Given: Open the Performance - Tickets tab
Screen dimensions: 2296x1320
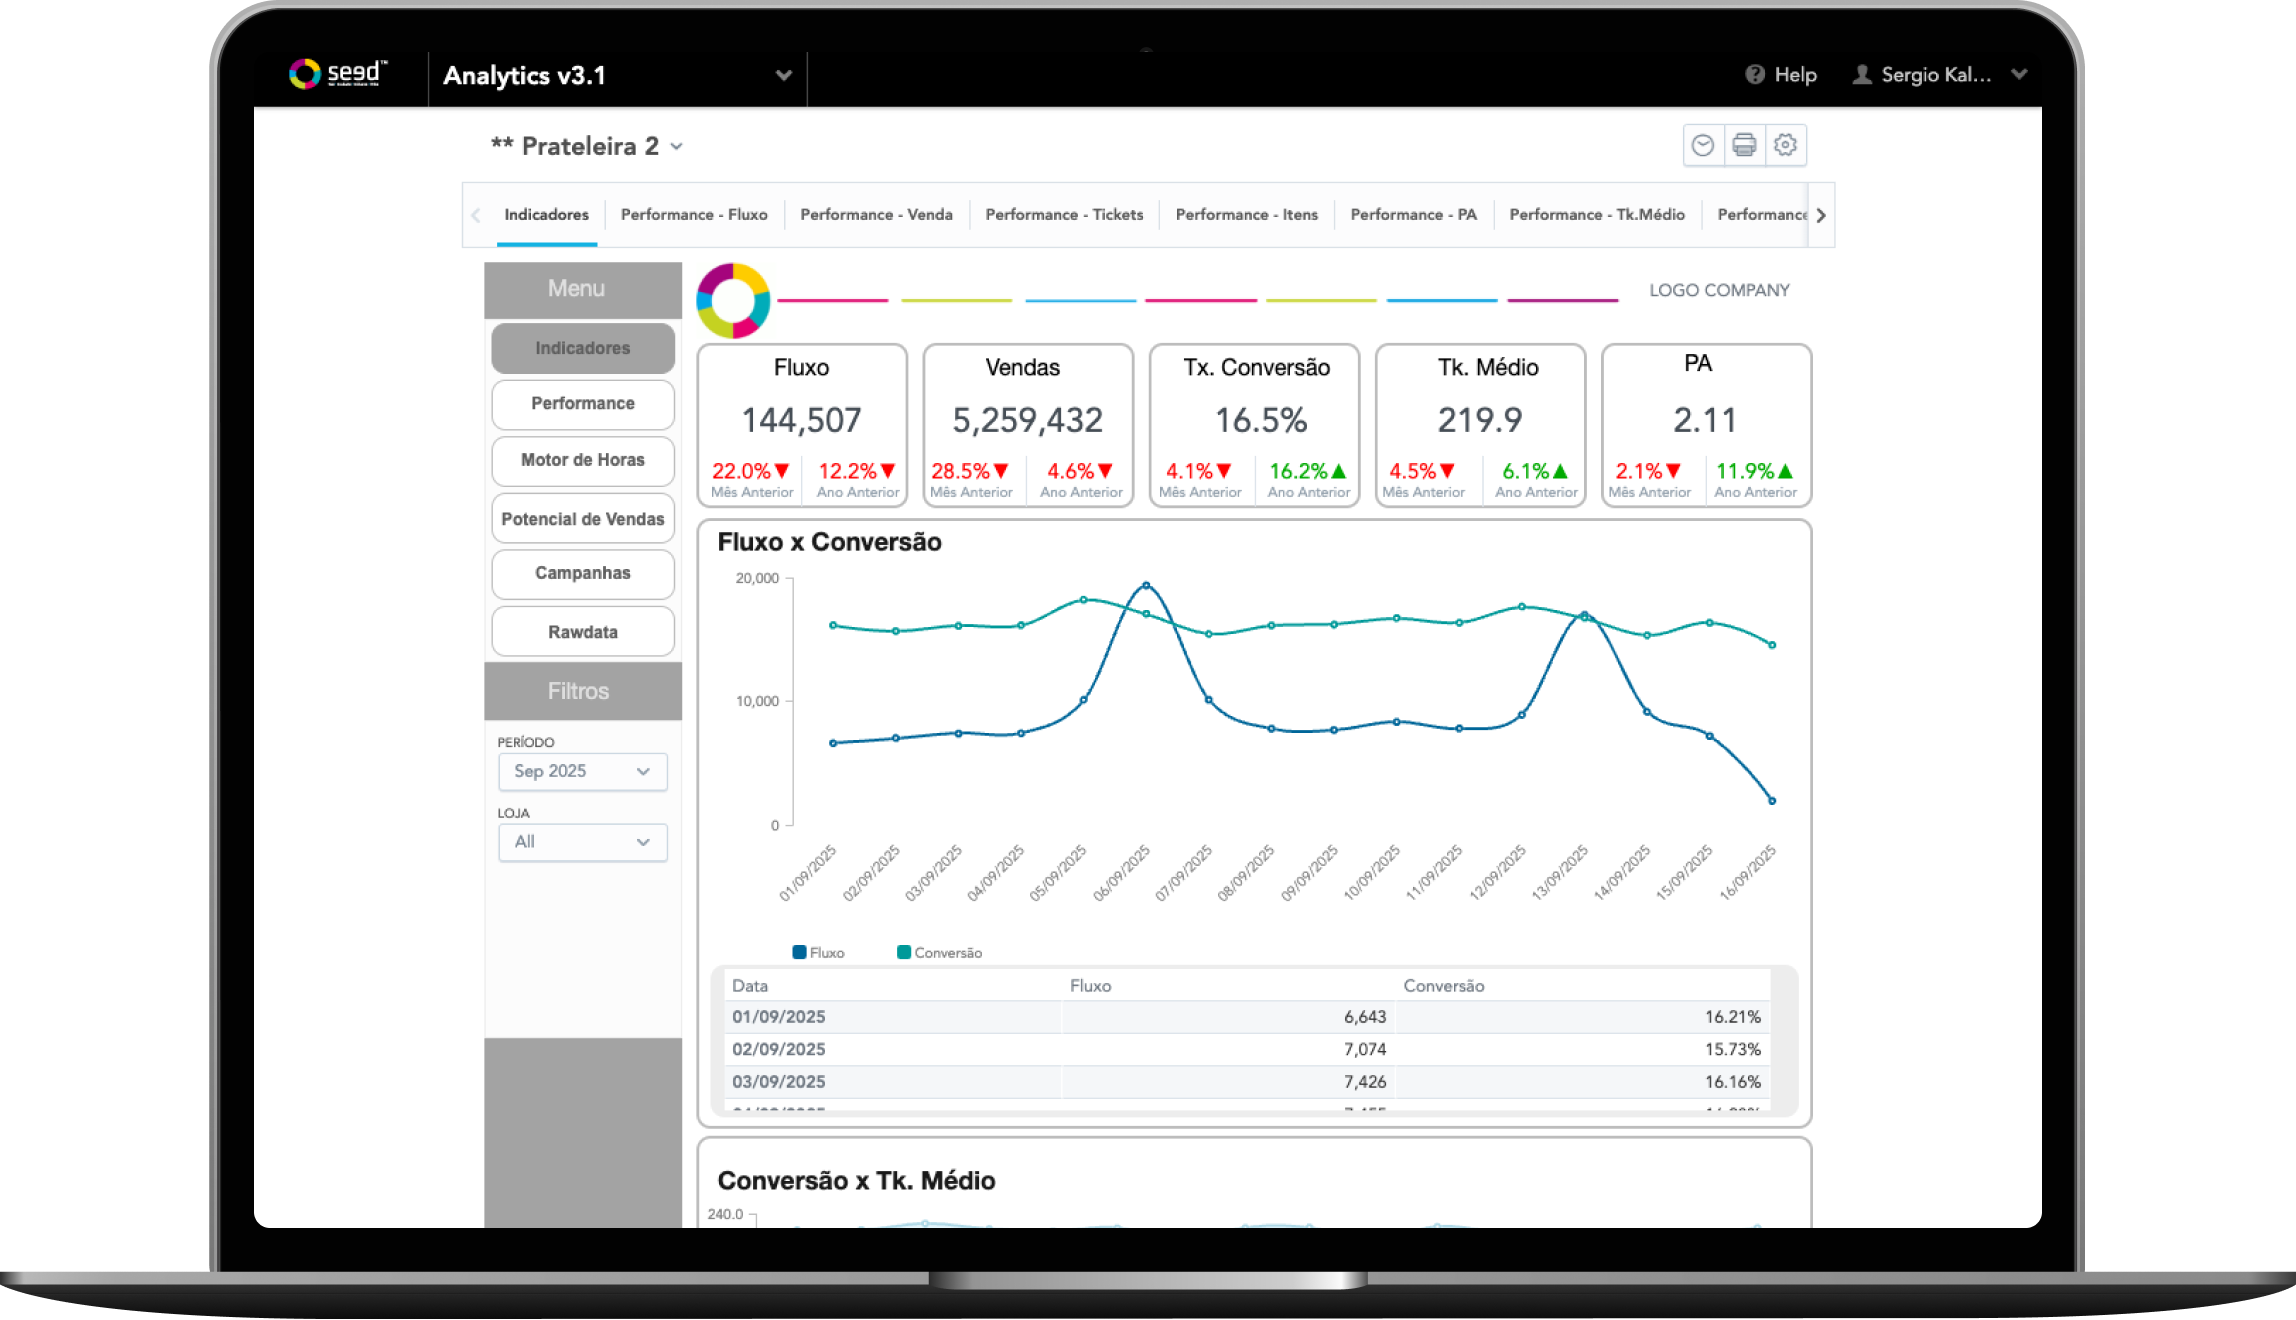Looking at the screenshot, I should (x=1064, y=215).
